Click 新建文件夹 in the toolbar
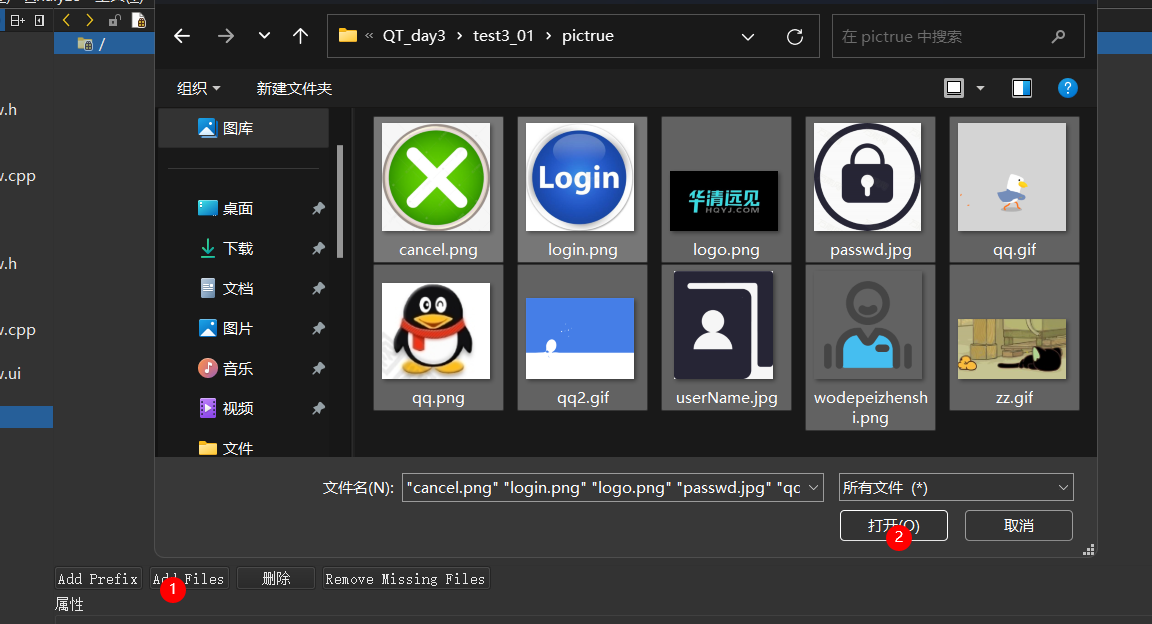Screen dimensions: 1152x624 294,88
